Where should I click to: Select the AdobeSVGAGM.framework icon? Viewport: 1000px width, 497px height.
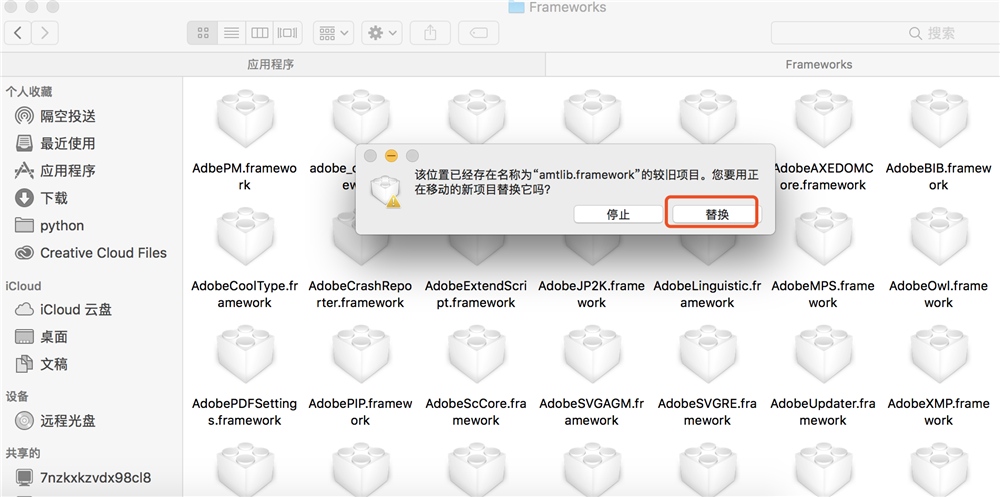tap(591, 355)
